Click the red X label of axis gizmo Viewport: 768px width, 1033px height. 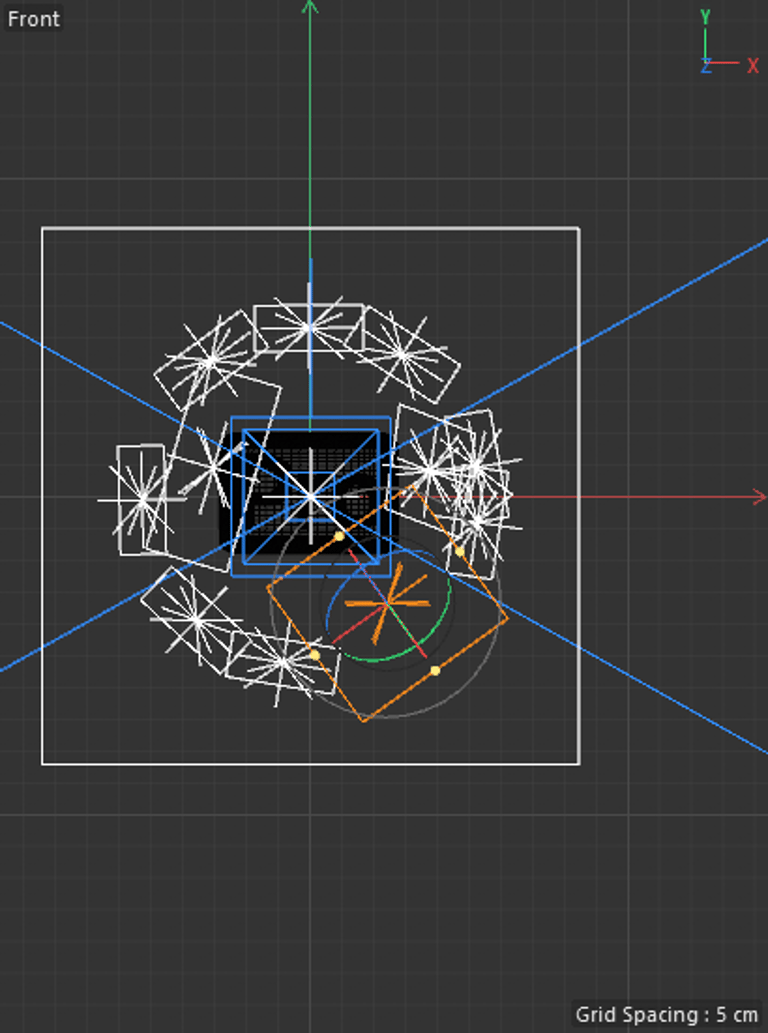753,66
